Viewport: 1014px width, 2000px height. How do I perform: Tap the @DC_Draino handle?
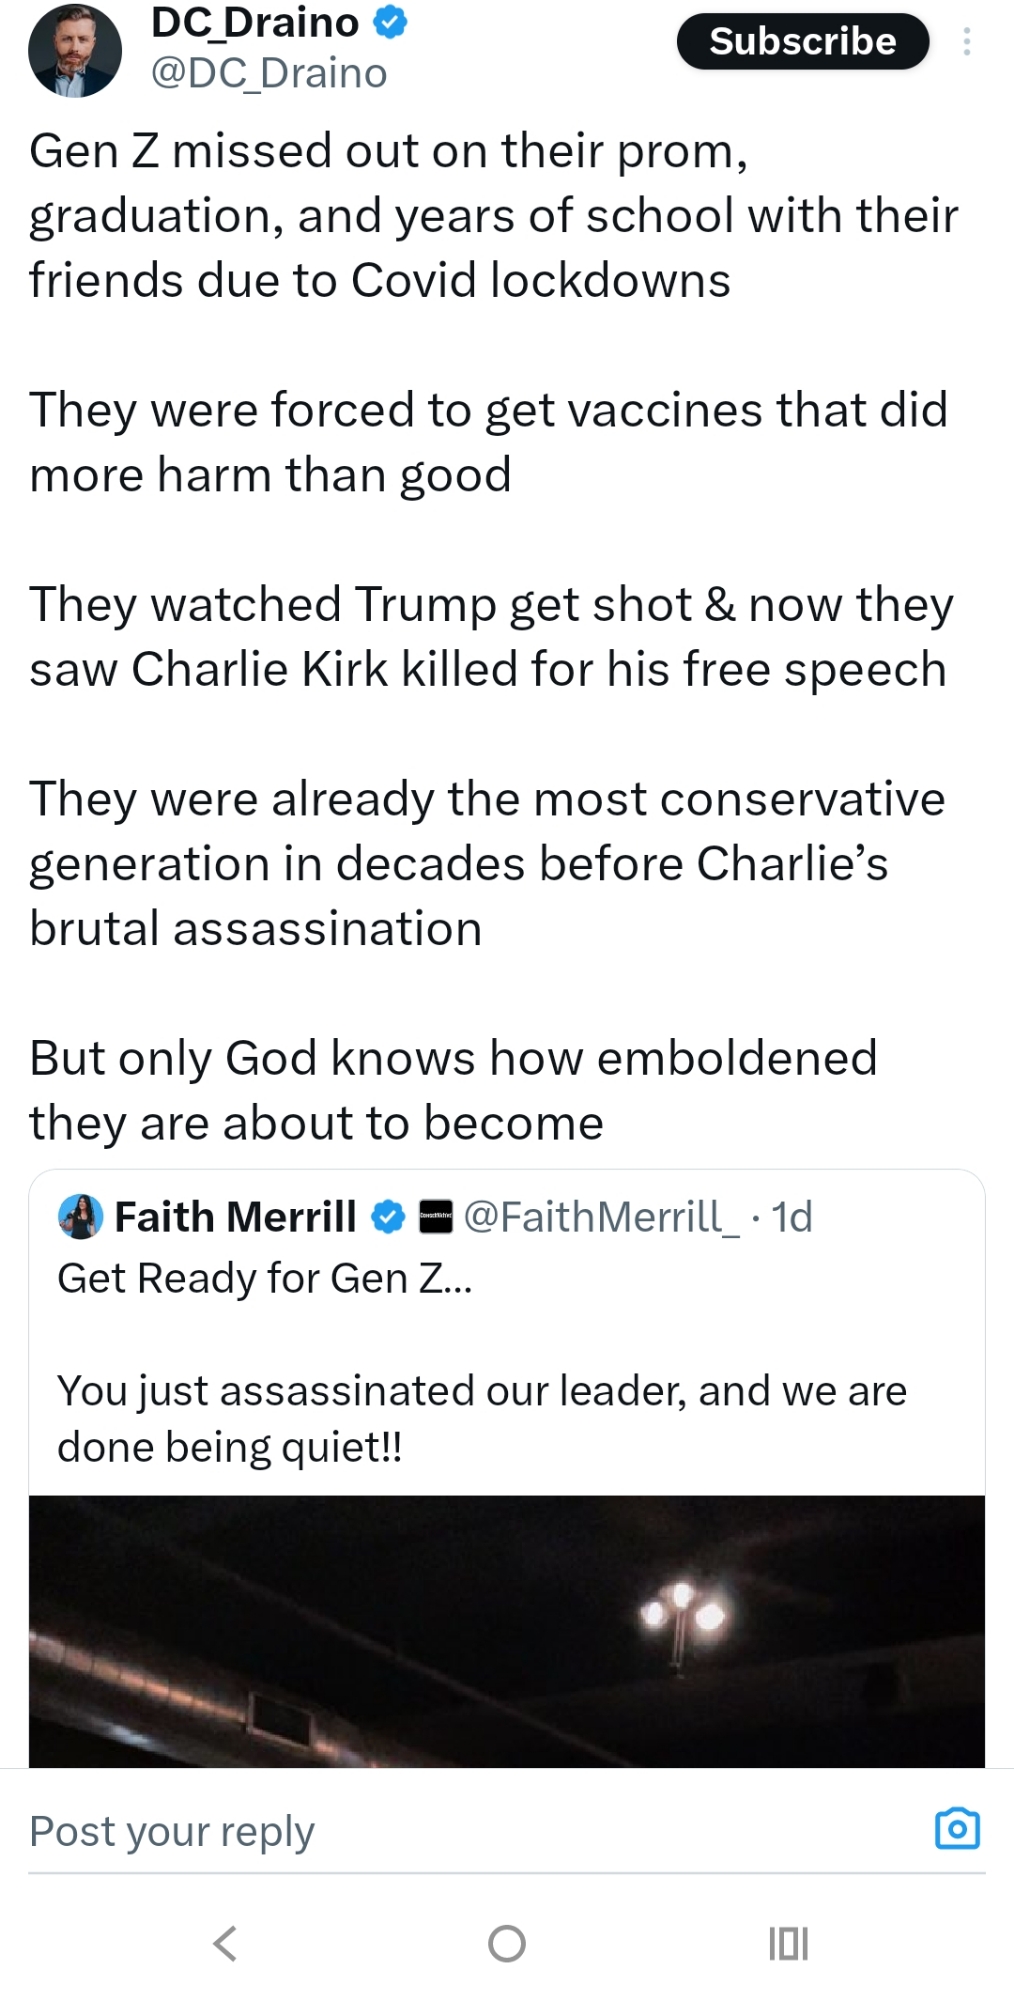[268, 73]
